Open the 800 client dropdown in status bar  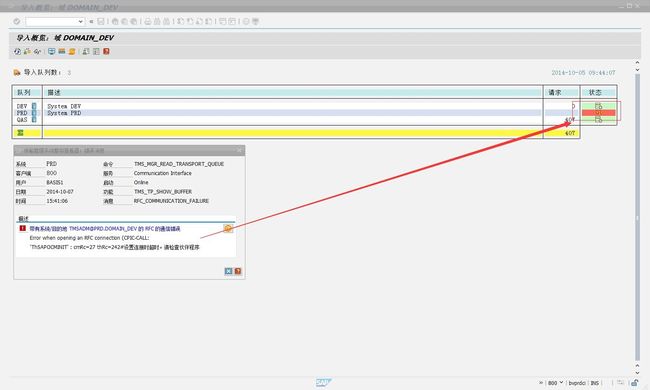point(561,383)
